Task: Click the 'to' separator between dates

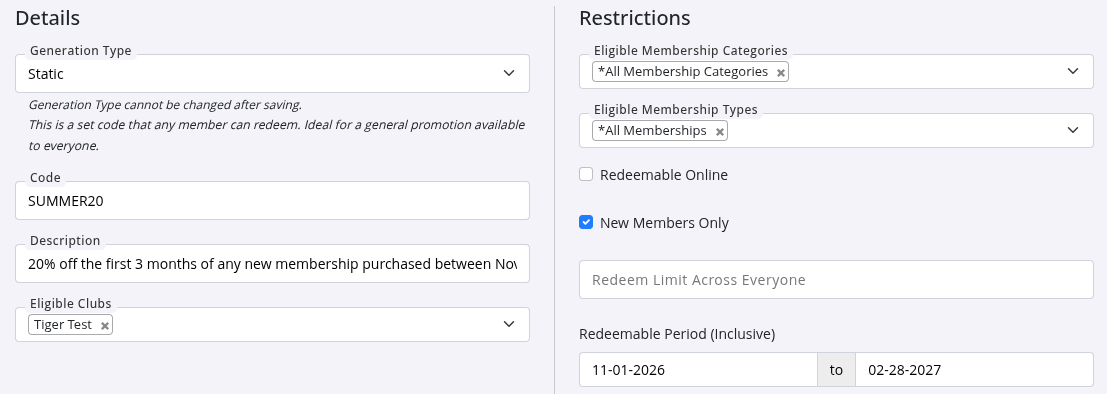Action: coord(836,370)
